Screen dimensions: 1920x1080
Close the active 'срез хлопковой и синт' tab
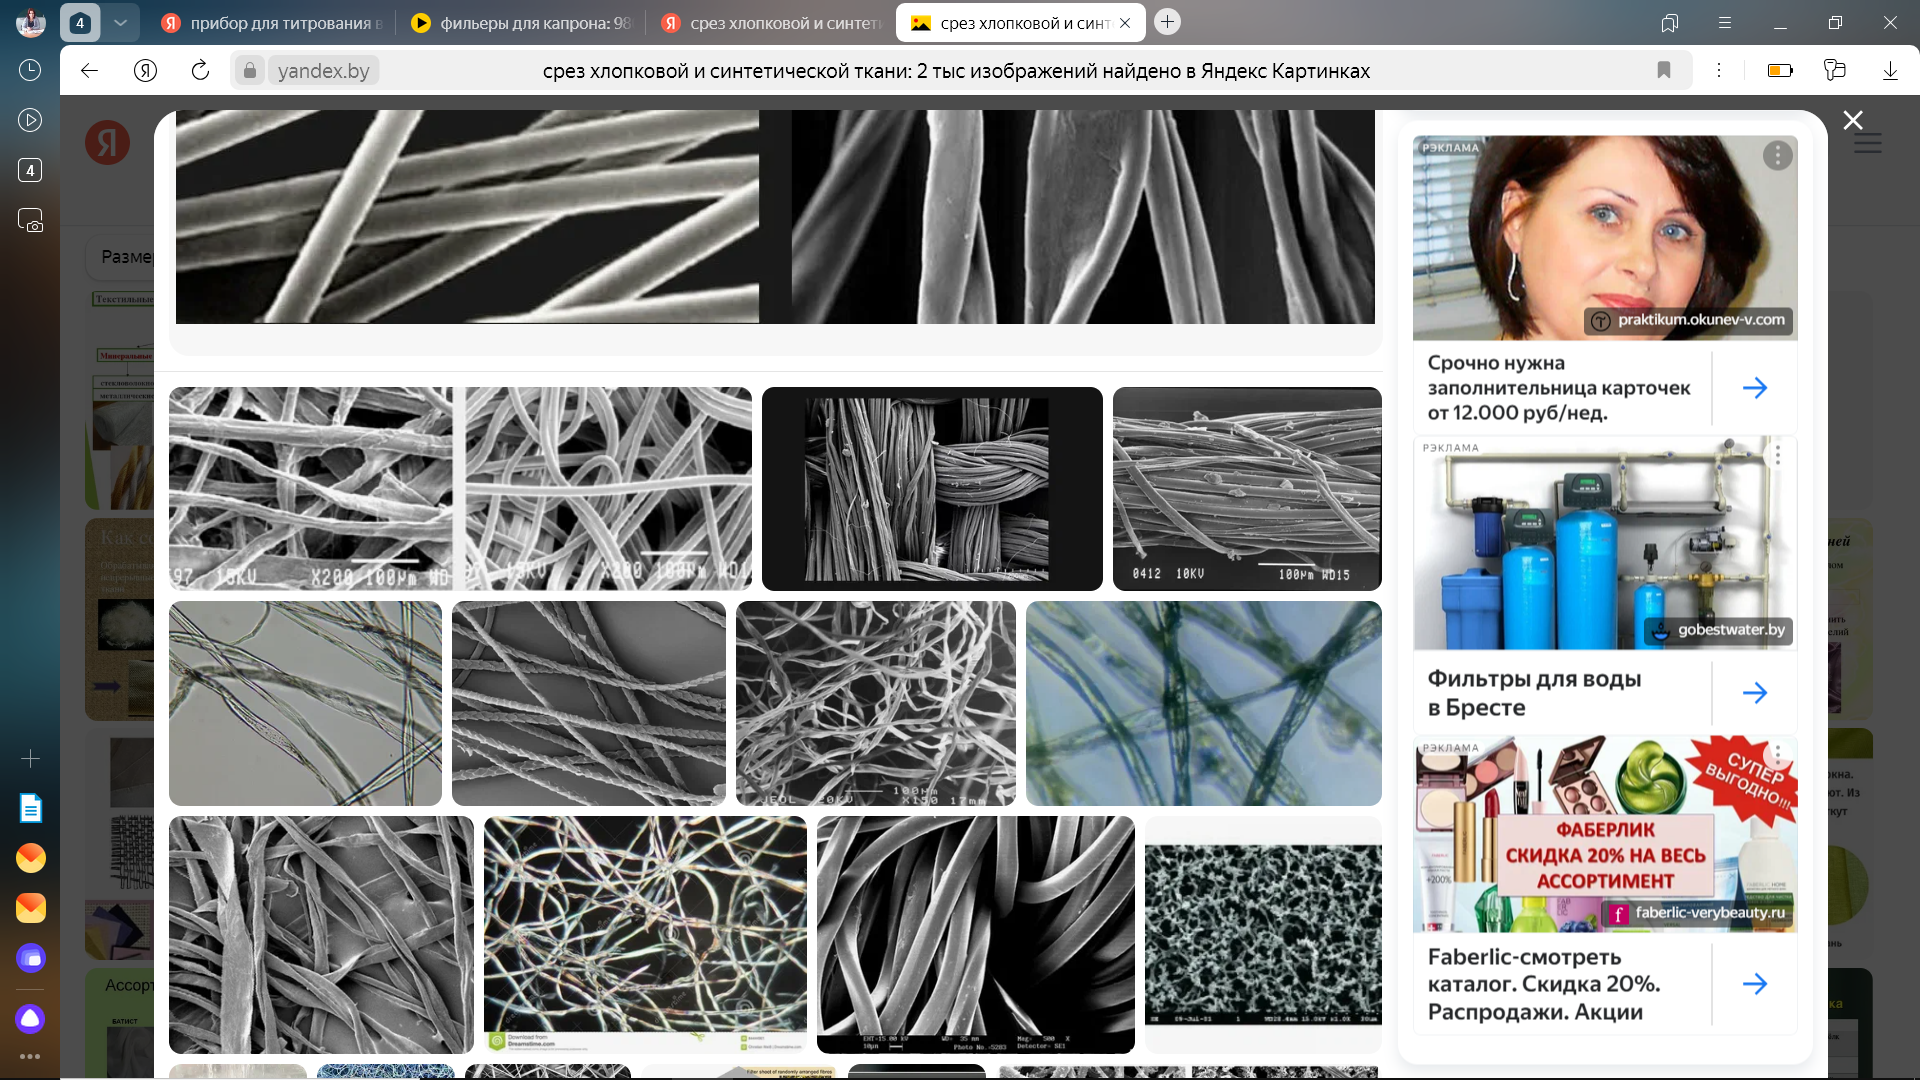(x=1125, y=22)
